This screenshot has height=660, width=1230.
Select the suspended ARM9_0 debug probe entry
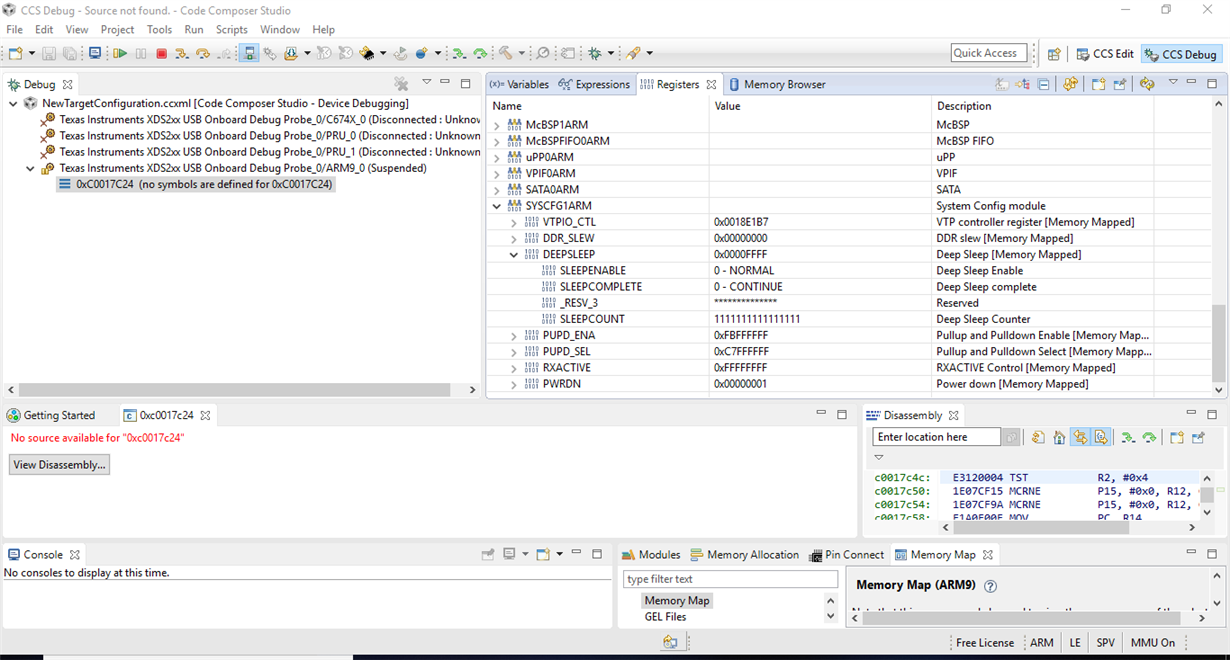tap(234, 168)
